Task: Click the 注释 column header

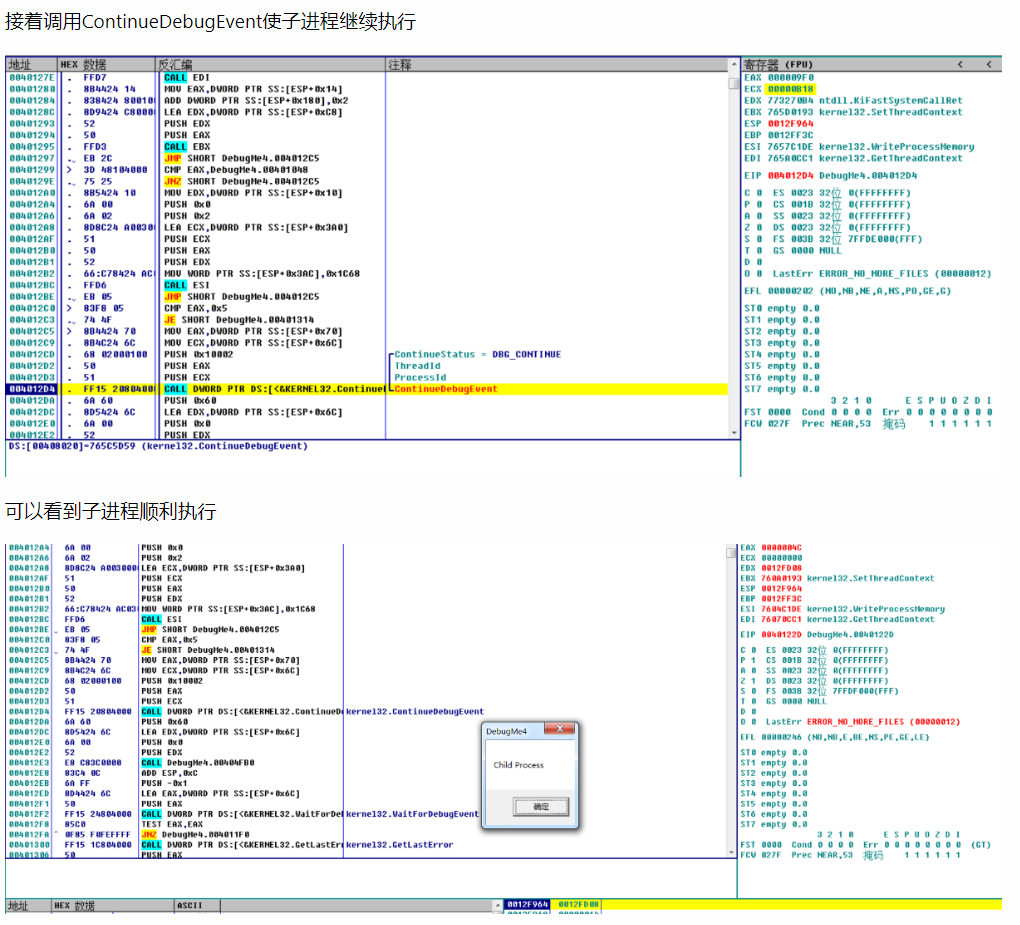Action: (557, 64)
